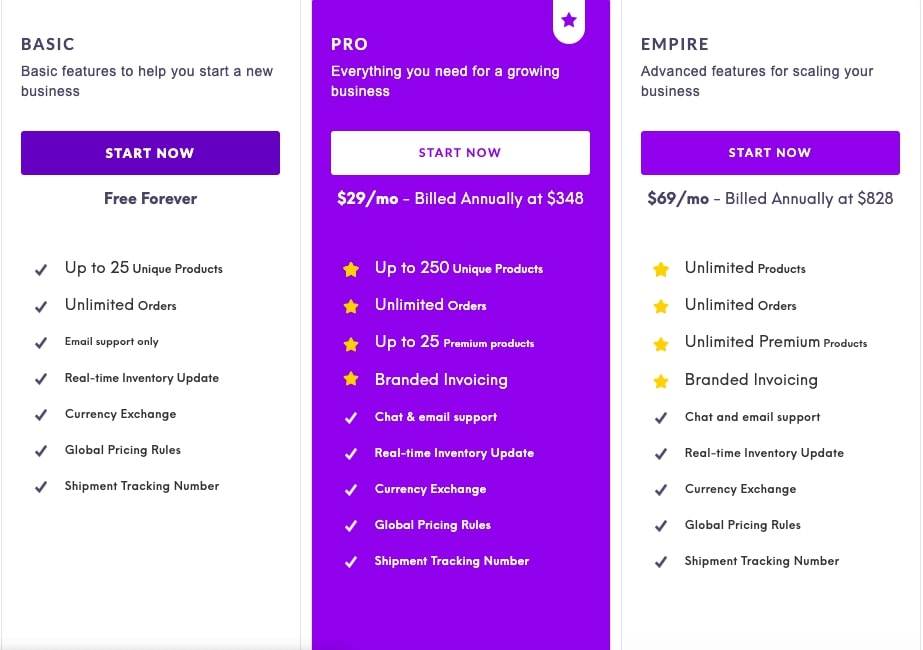Click the checkmark next to EMPIRE Shipment Tracking Number
The width and height of the screenshot is (923, 650).
(661, 562)
